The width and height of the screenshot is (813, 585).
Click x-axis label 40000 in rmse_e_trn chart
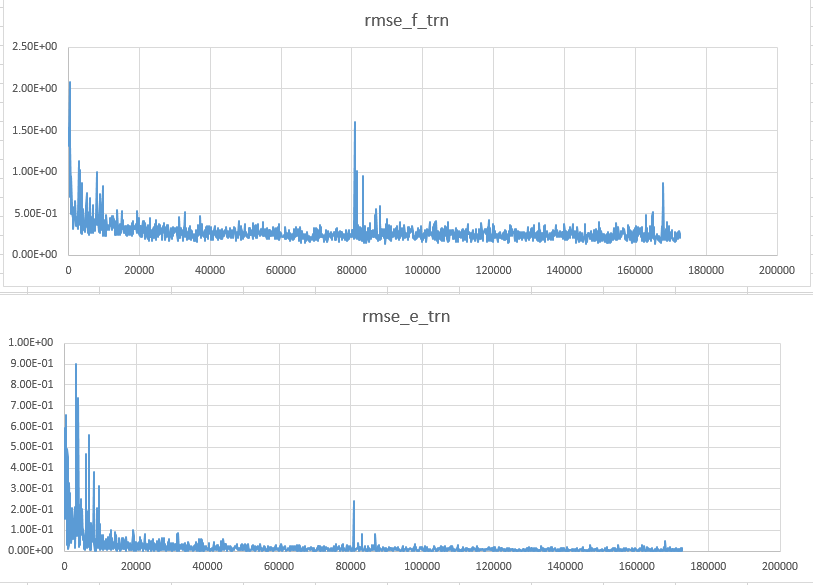tap(207, 566)
